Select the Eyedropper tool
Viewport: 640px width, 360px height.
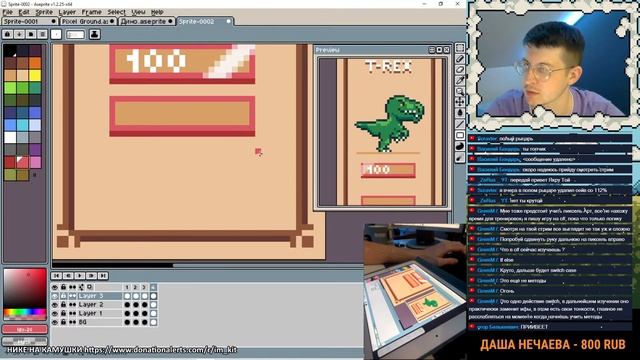tap(460, 80)
